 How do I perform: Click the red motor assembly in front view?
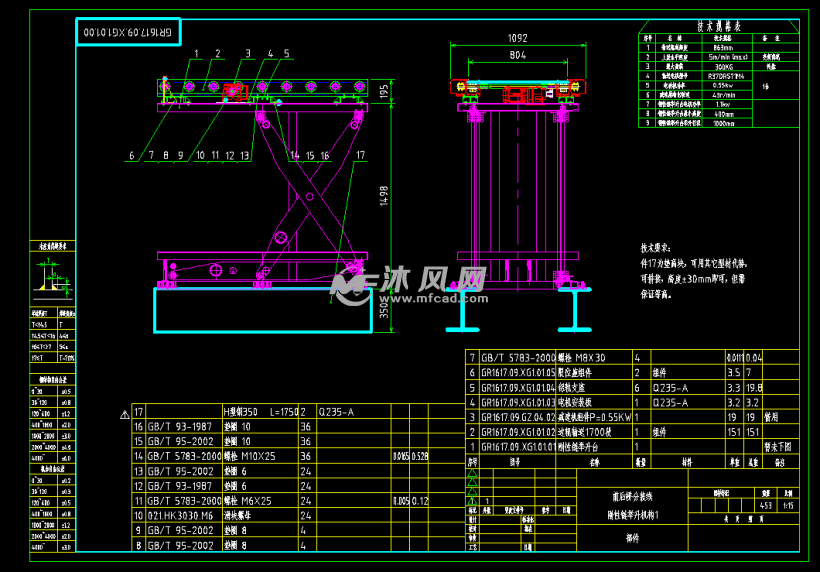(520, 95)
